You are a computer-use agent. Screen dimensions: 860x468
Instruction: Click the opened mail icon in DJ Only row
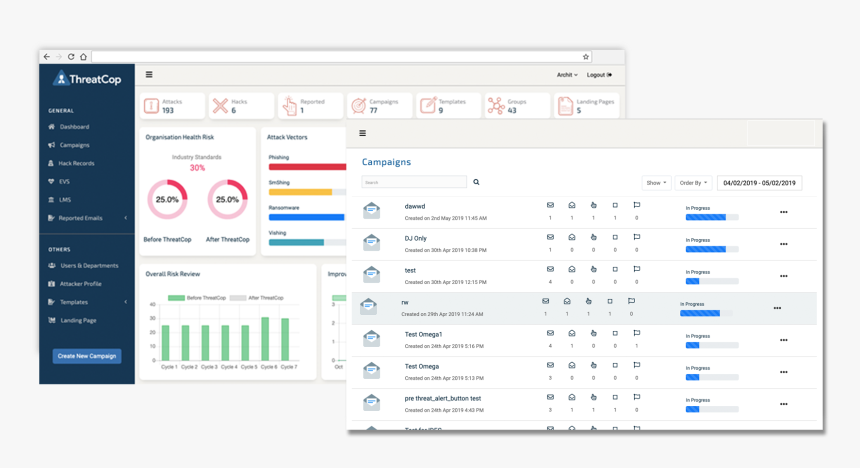(572, 237)
